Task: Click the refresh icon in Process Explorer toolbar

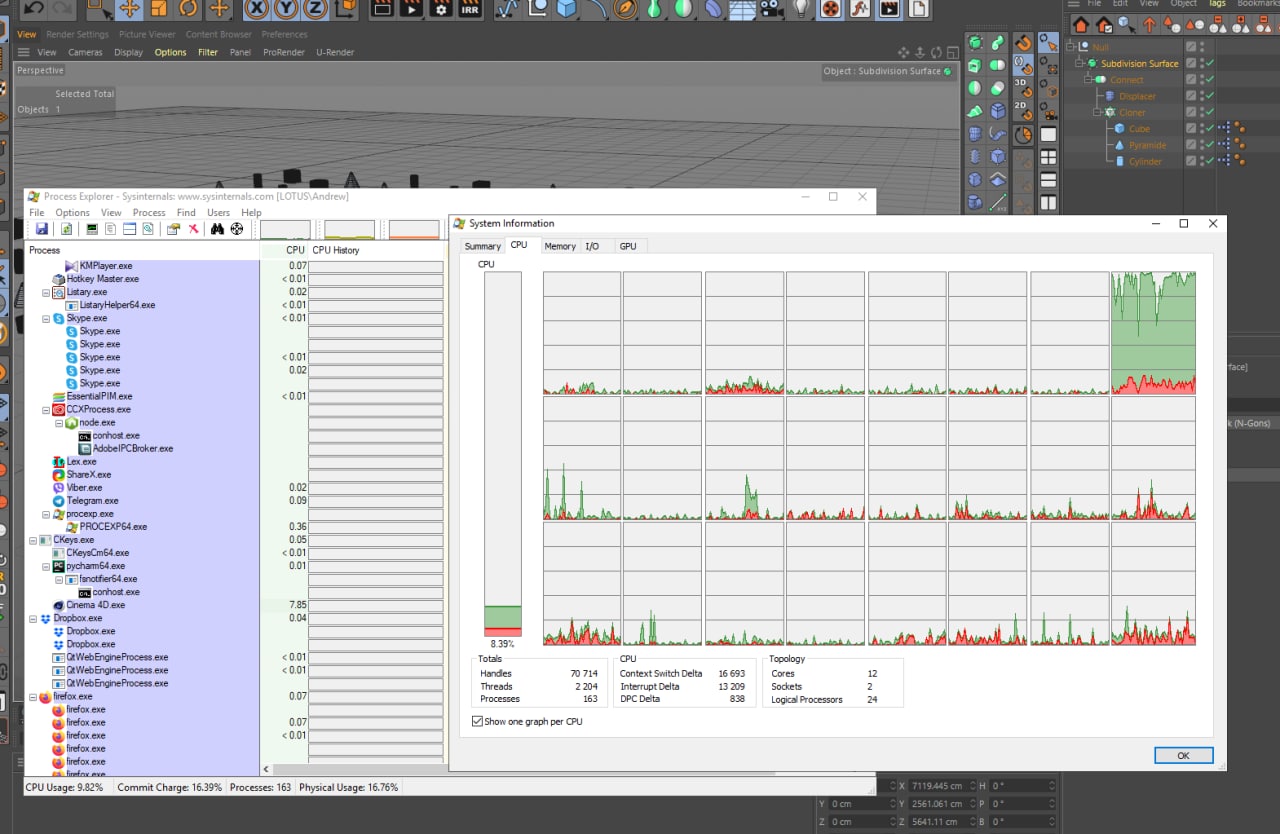Action: tap(67, 229)
